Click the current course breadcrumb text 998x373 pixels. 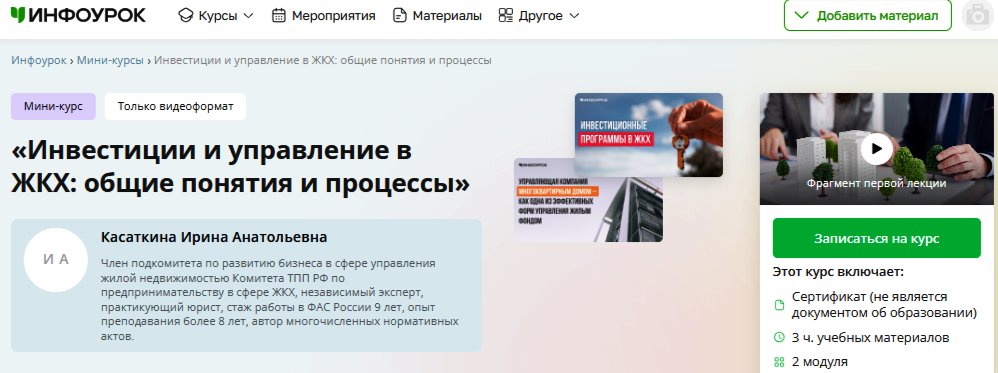(x=323, y=60)
